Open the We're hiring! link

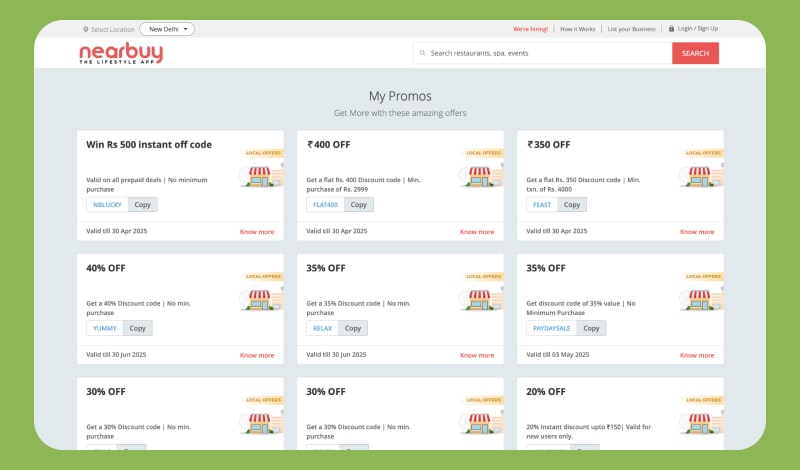[531, 29]
